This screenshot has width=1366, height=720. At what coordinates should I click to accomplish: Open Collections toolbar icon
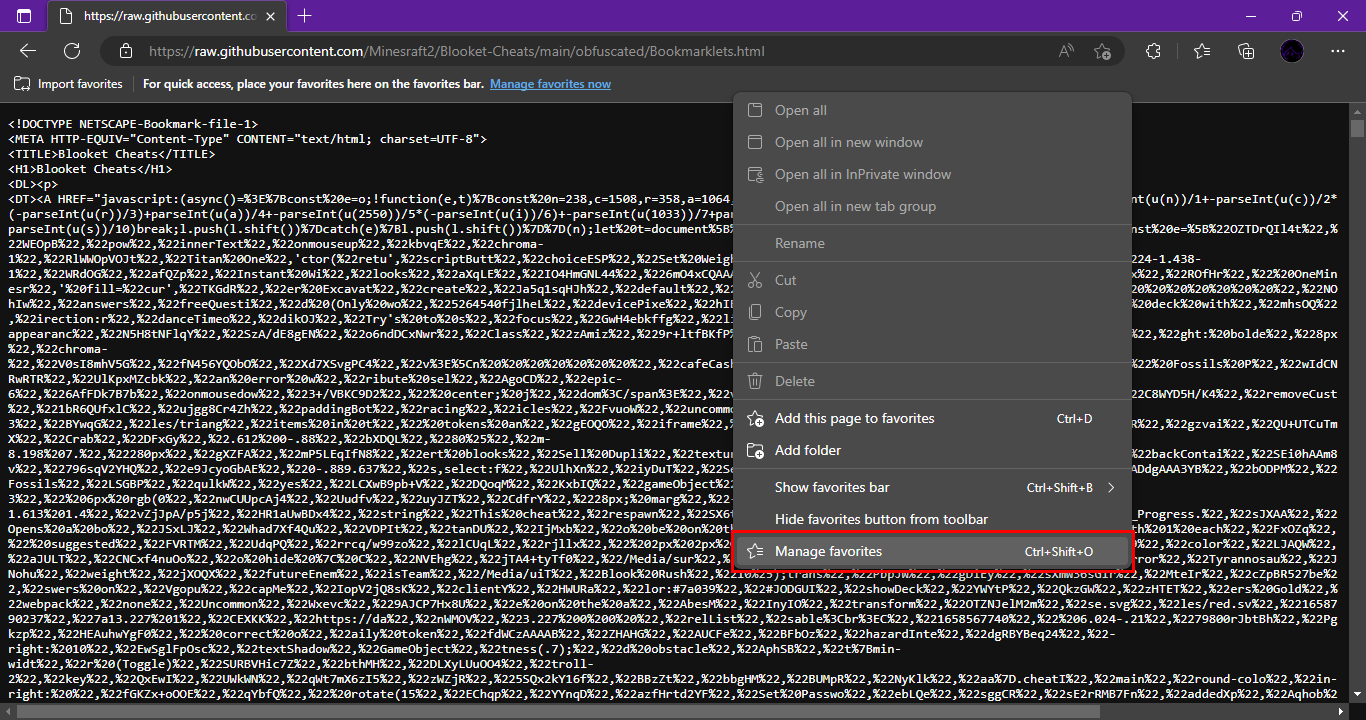[1246, 51]
